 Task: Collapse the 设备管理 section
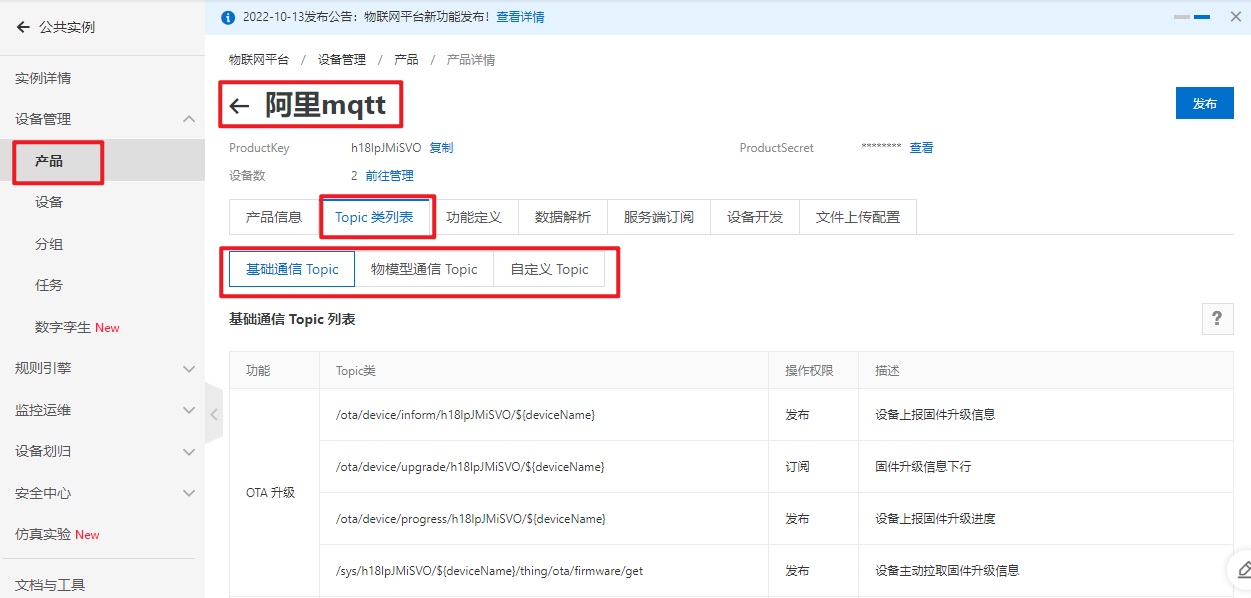coord(104,118)
